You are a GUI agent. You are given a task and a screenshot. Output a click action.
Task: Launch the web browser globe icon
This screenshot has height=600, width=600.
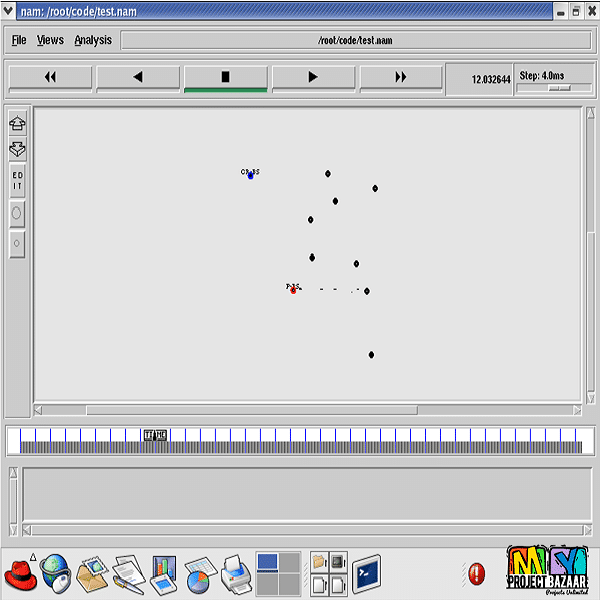pyautogui.click(x=55, y=572)
